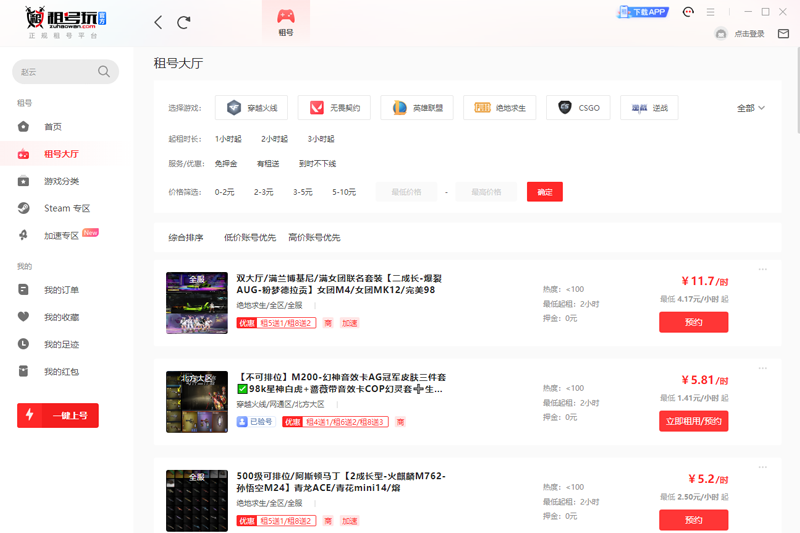Screen dimensions: 800x533
Task: Switch to 高价账号优先 sorting tab
Action: point(314,238)
